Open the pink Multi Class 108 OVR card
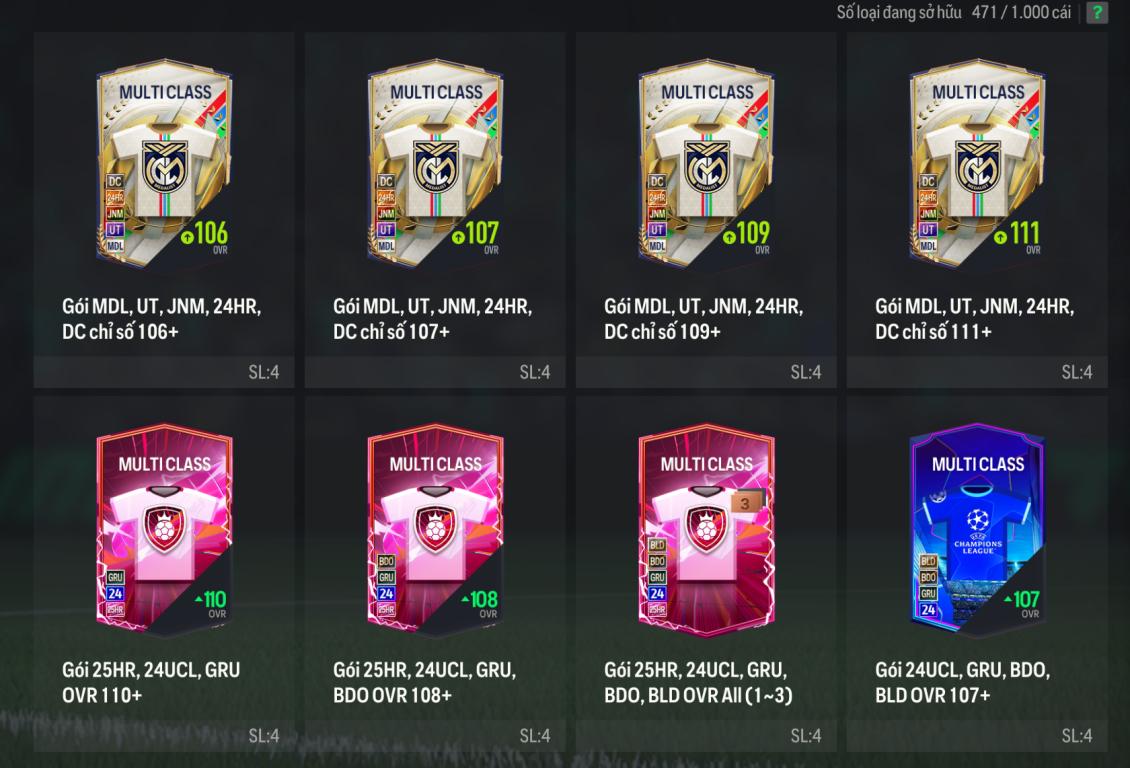The height and width of the screenshot is (768, 1130). tap(435, 530)
